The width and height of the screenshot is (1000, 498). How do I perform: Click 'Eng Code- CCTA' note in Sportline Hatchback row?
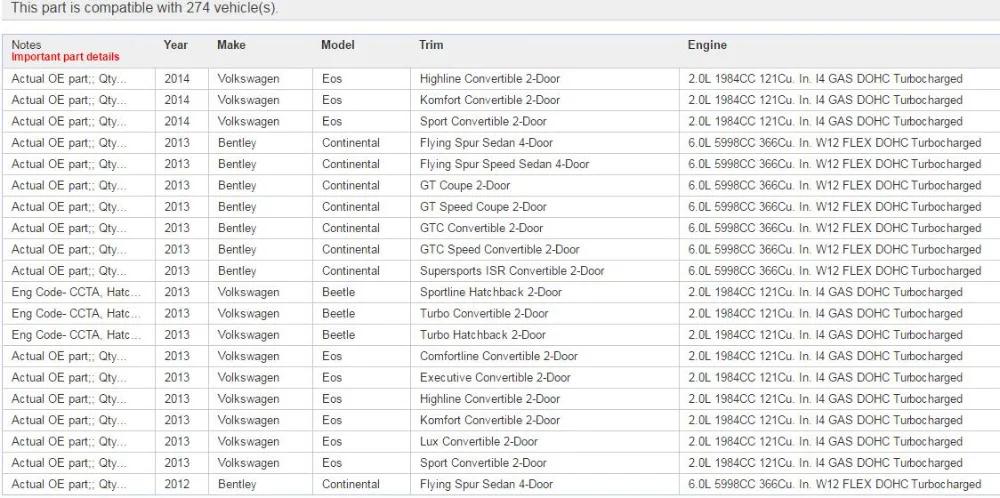(x=76, y=292)
